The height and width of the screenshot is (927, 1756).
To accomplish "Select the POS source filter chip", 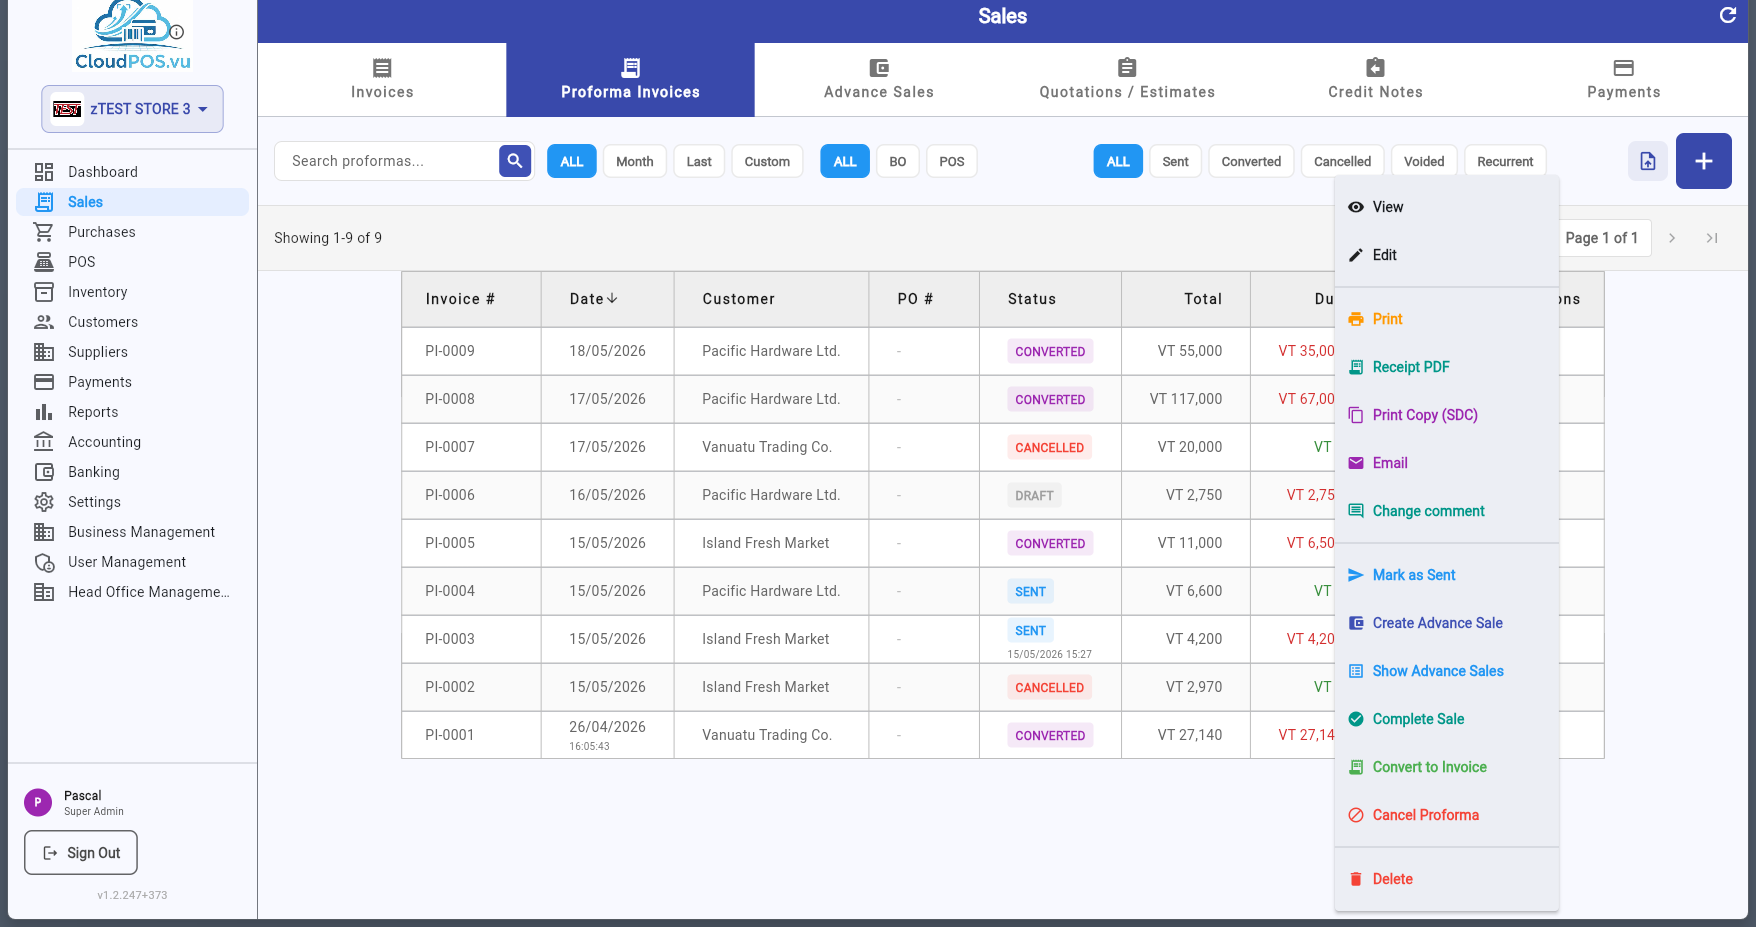I will [951, 161].
